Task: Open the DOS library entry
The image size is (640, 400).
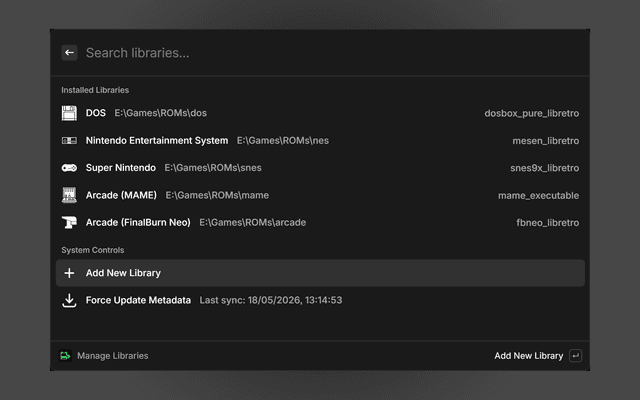Action: [x=320, y=113]
